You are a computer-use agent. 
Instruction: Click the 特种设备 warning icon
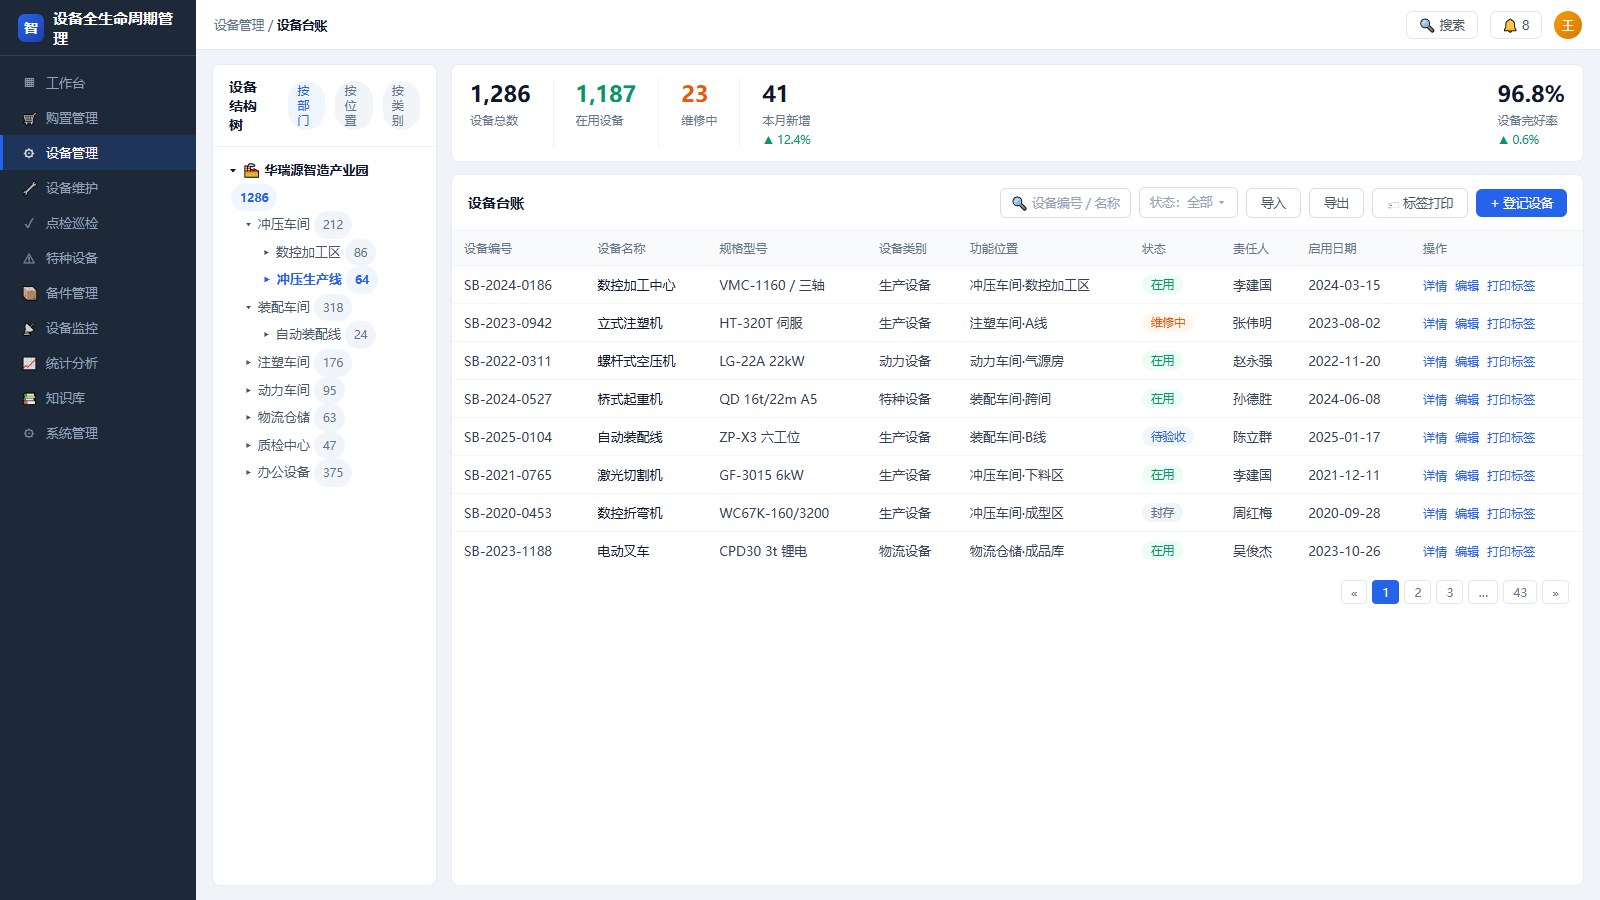point(29,258)
